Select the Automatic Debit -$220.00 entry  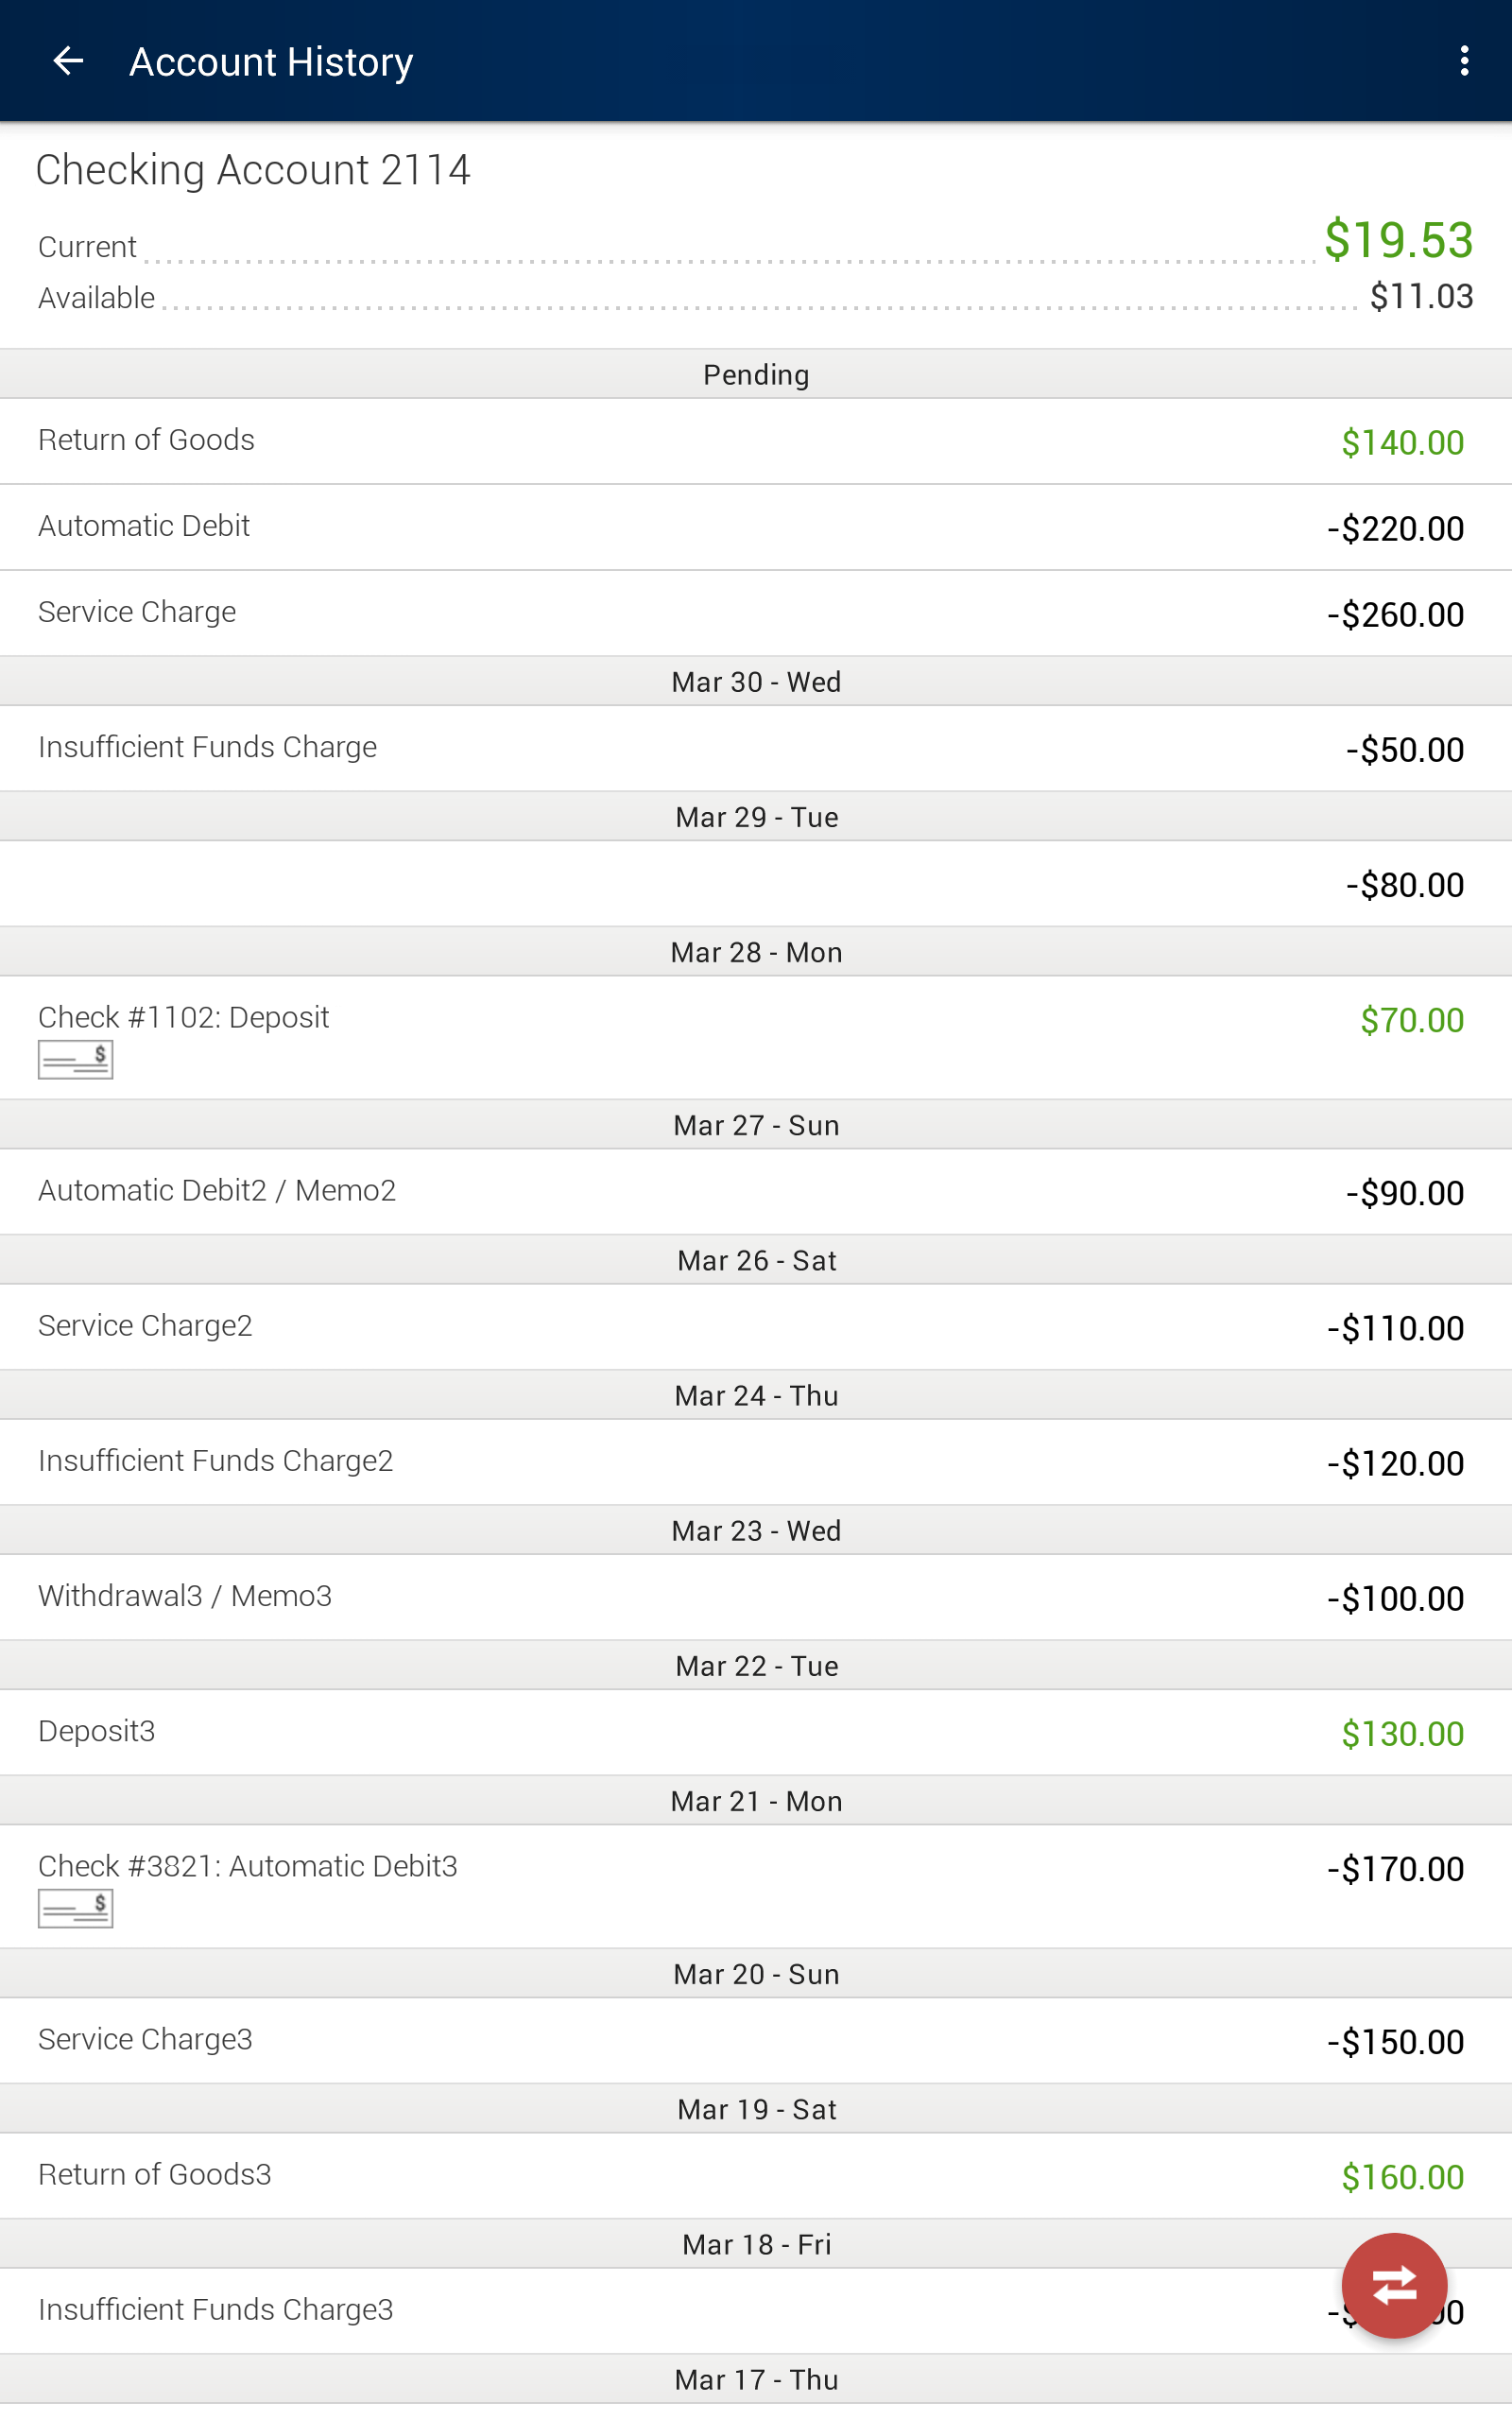756,527
